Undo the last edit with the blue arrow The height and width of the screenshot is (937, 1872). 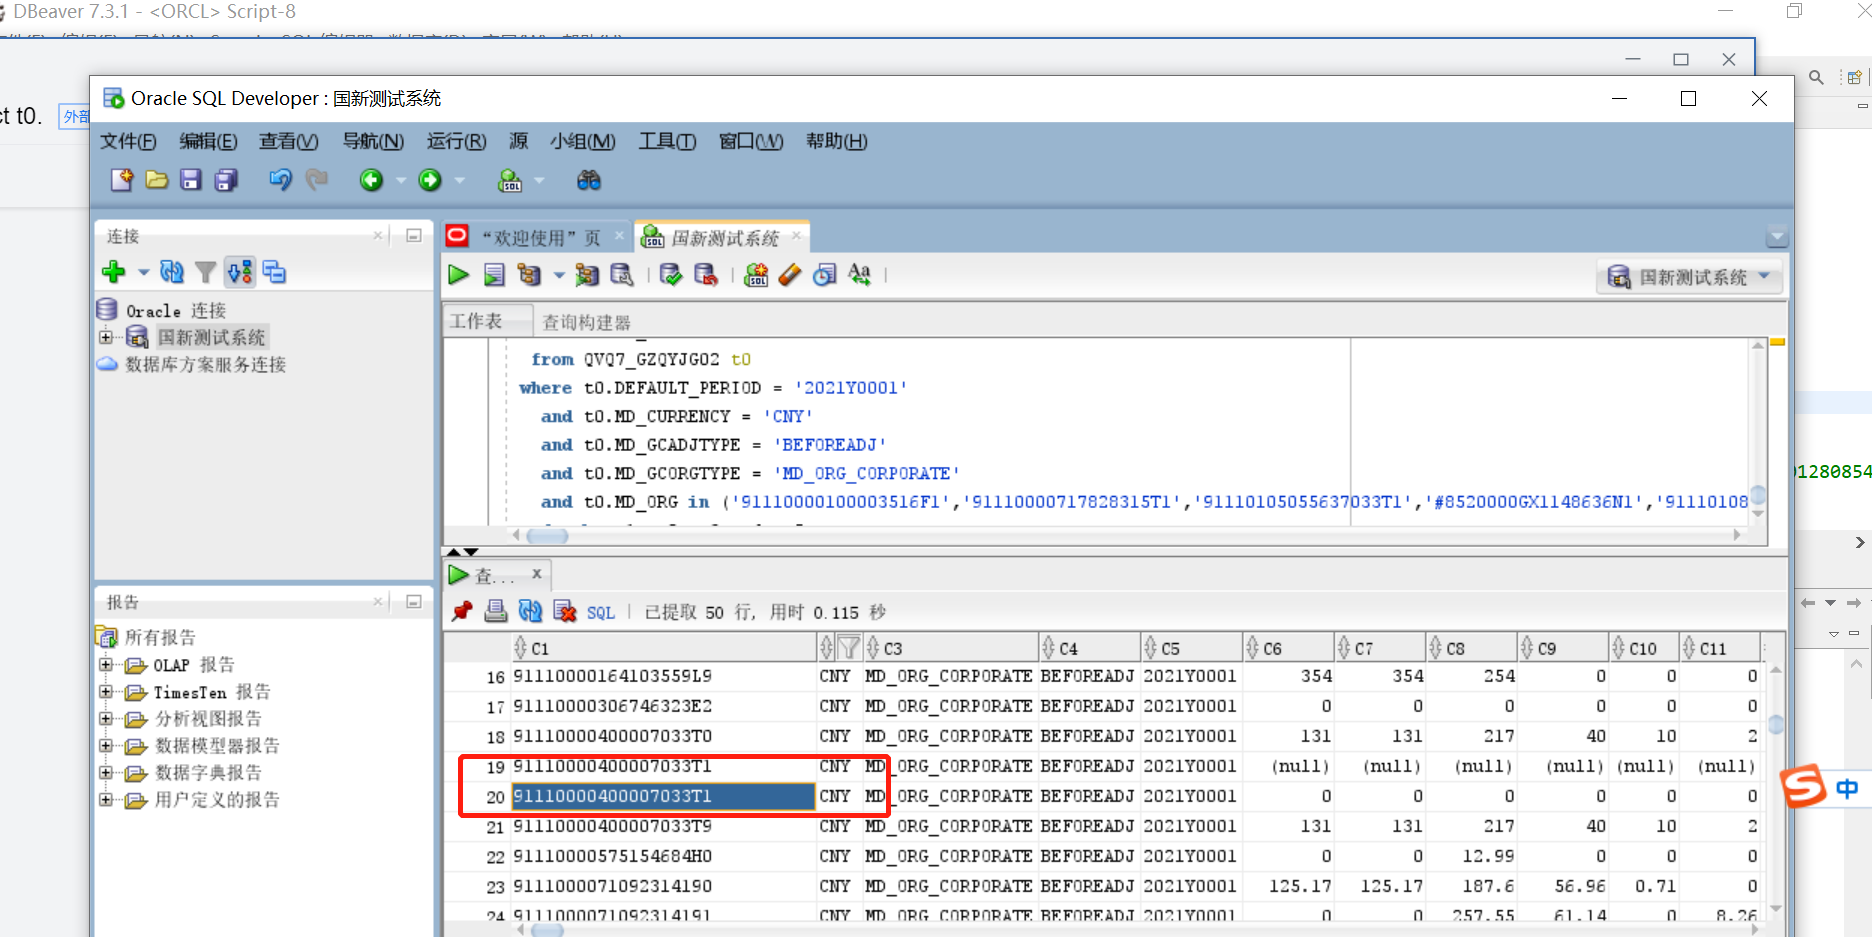pyautogui.click(x=280, y=180)
